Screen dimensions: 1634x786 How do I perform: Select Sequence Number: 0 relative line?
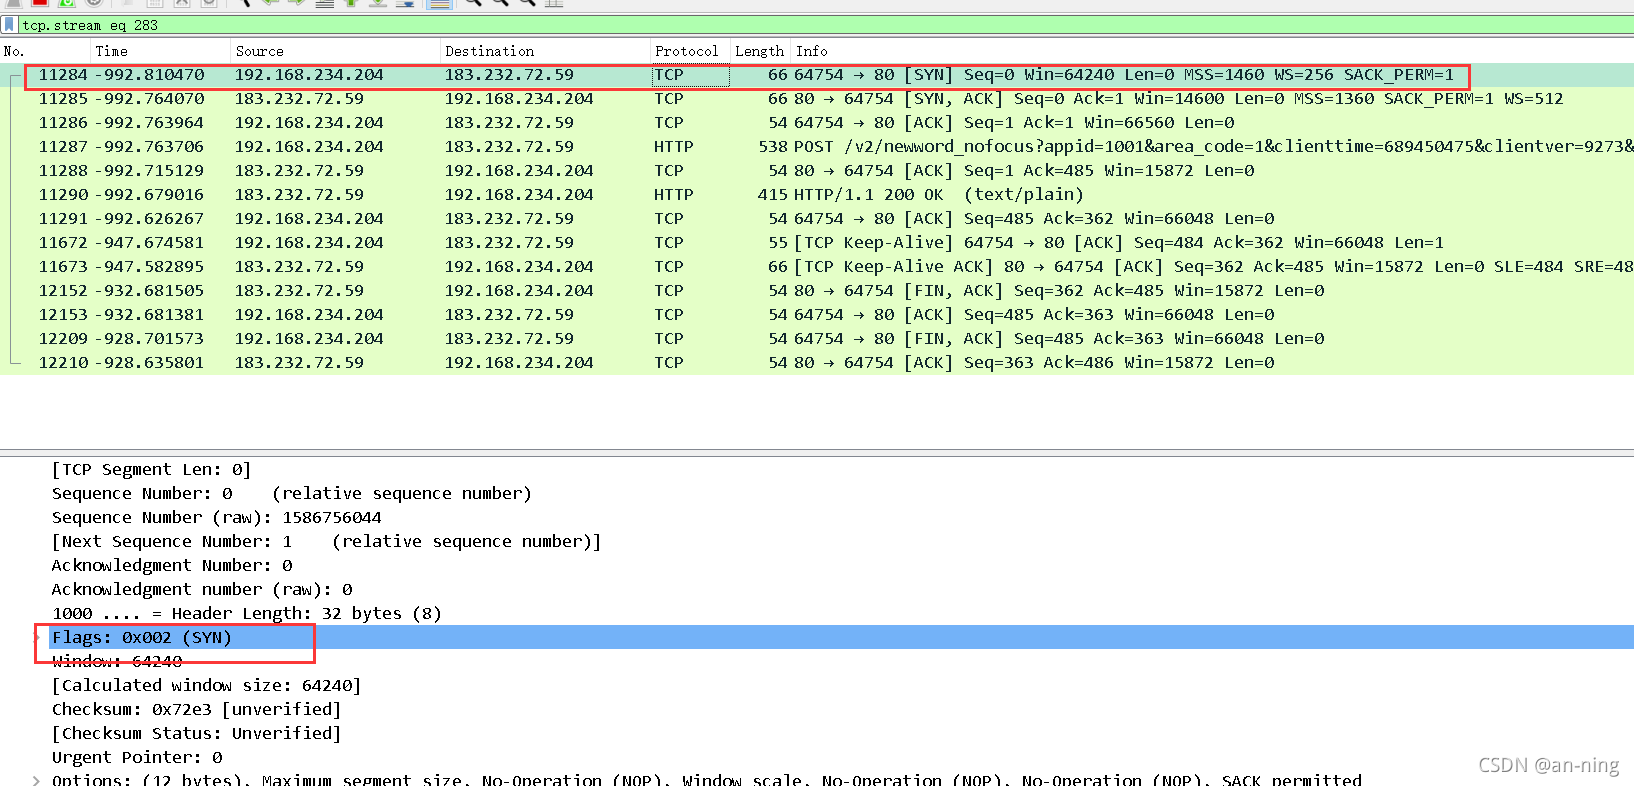point(291,493)
